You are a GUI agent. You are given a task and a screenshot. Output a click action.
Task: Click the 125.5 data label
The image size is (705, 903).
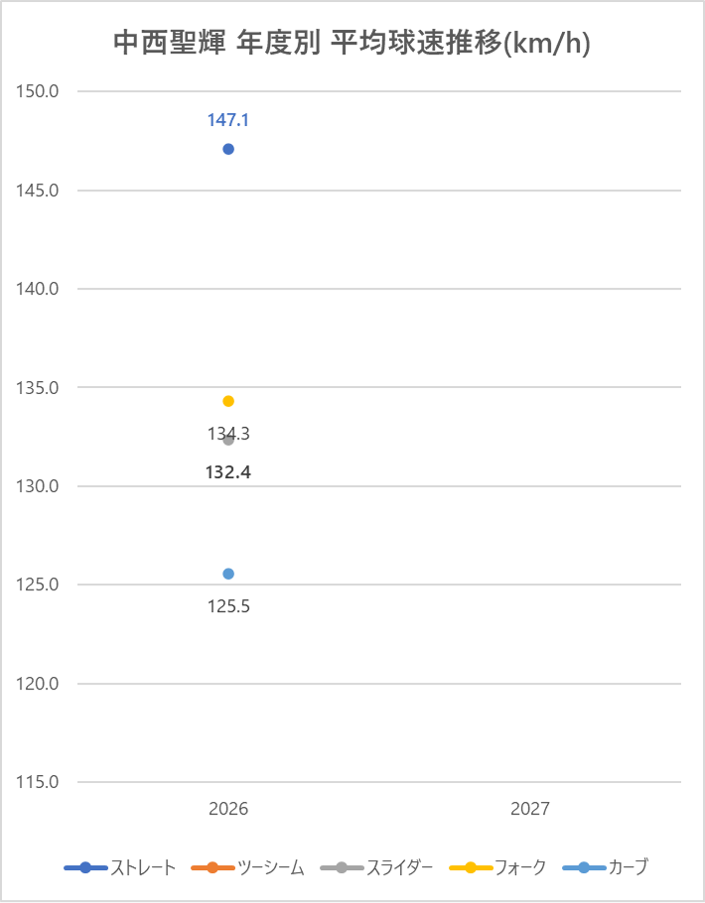(x=228, y=606)
